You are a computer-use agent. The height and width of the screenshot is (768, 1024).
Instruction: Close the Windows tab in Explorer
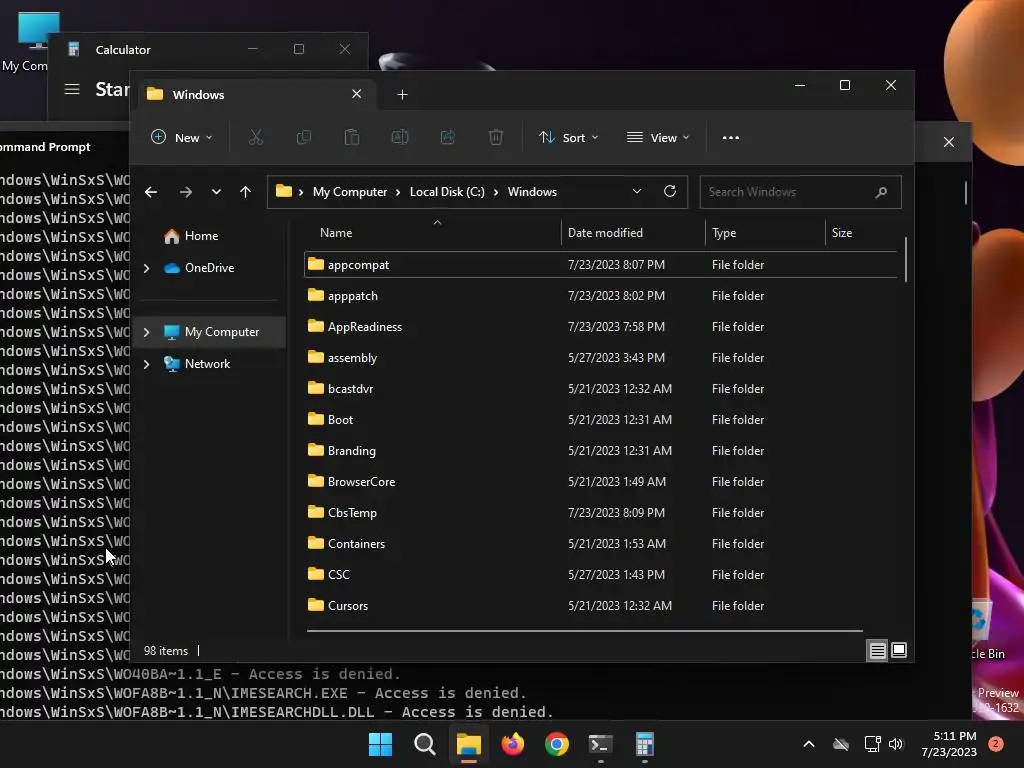tap(357, 94)
